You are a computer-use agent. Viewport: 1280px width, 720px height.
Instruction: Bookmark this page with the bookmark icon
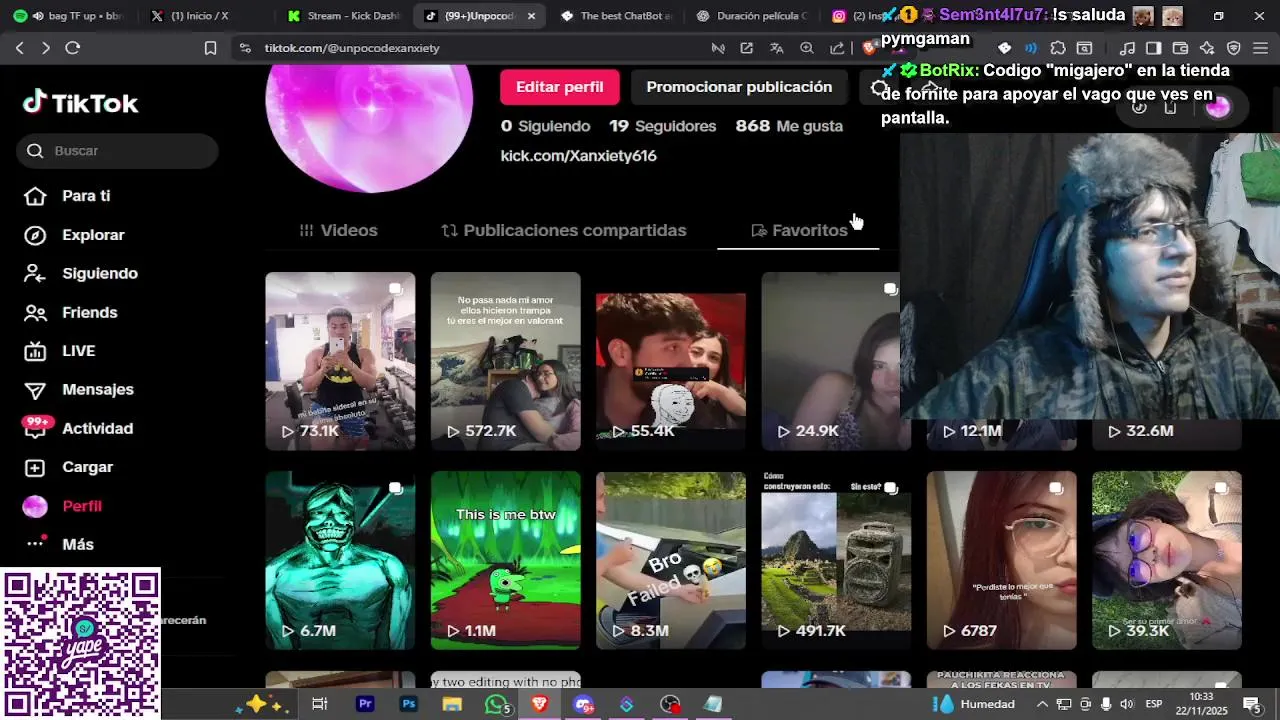(x=210, y=48)
